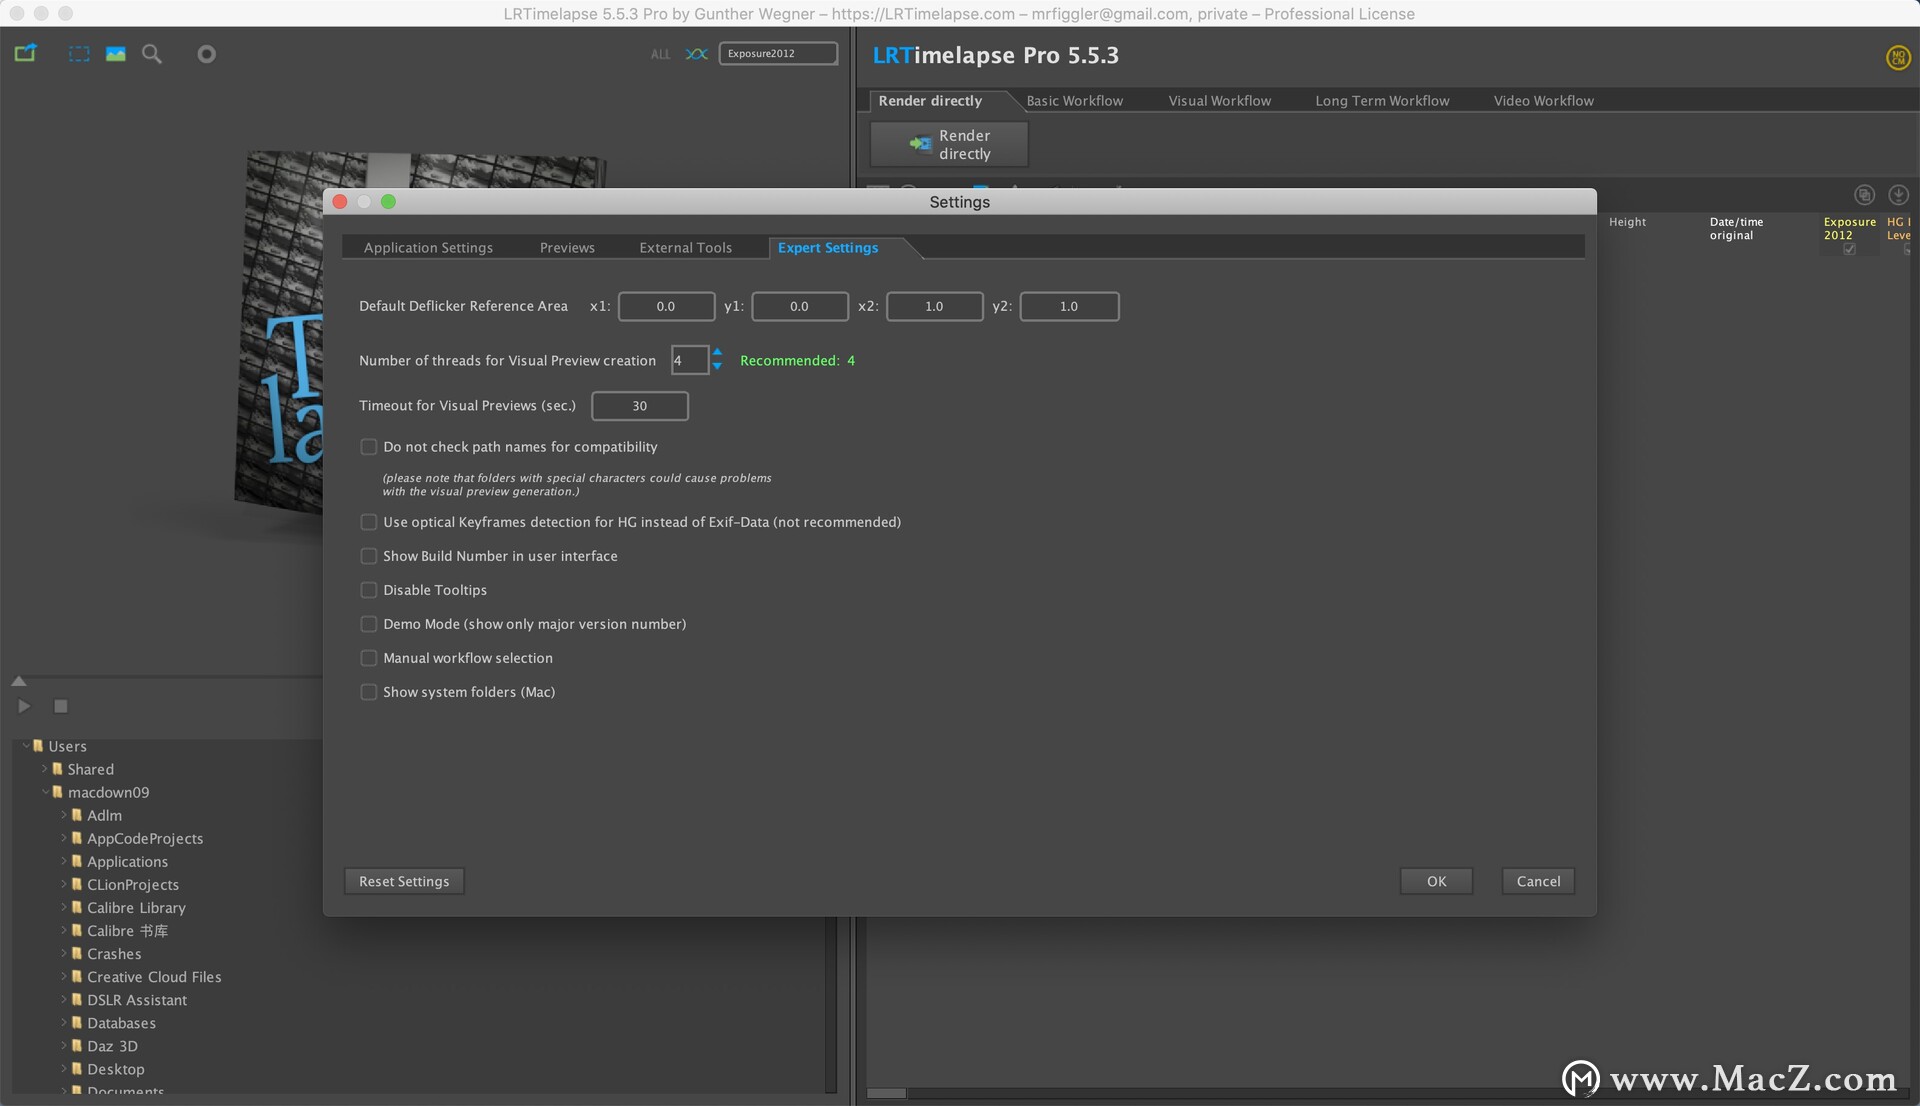Click the Reset Settings button
Viewport: 1920px width, 1106px height.
click(404, 881)
